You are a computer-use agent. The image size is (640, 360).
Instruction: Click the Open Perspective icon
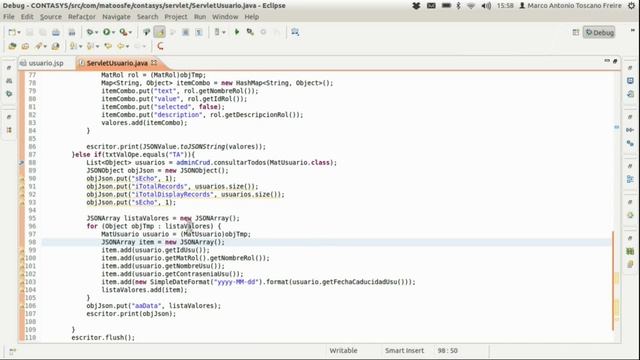(576, 32)
